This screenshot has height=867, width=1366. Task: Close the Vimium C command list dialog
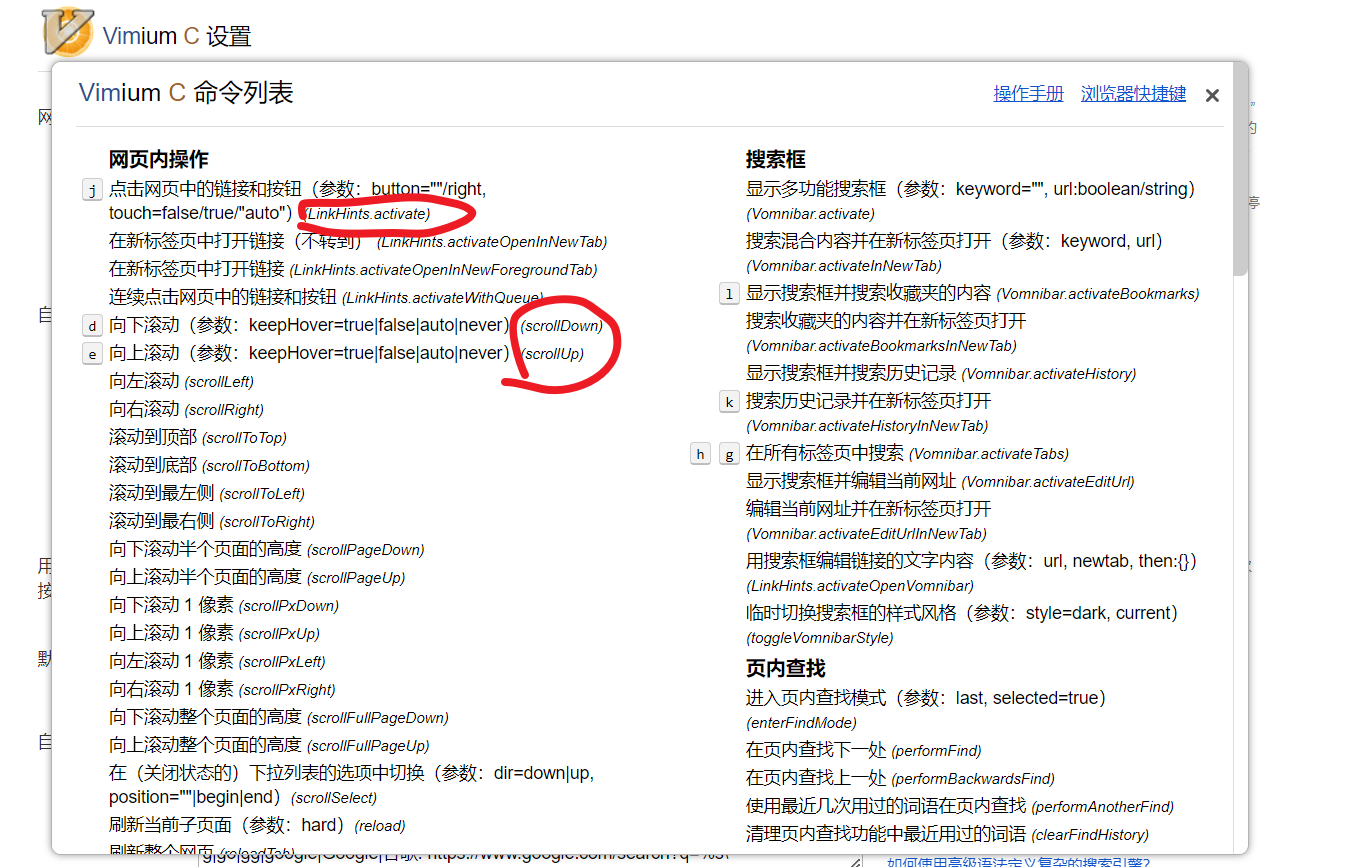click(1211, 95)
